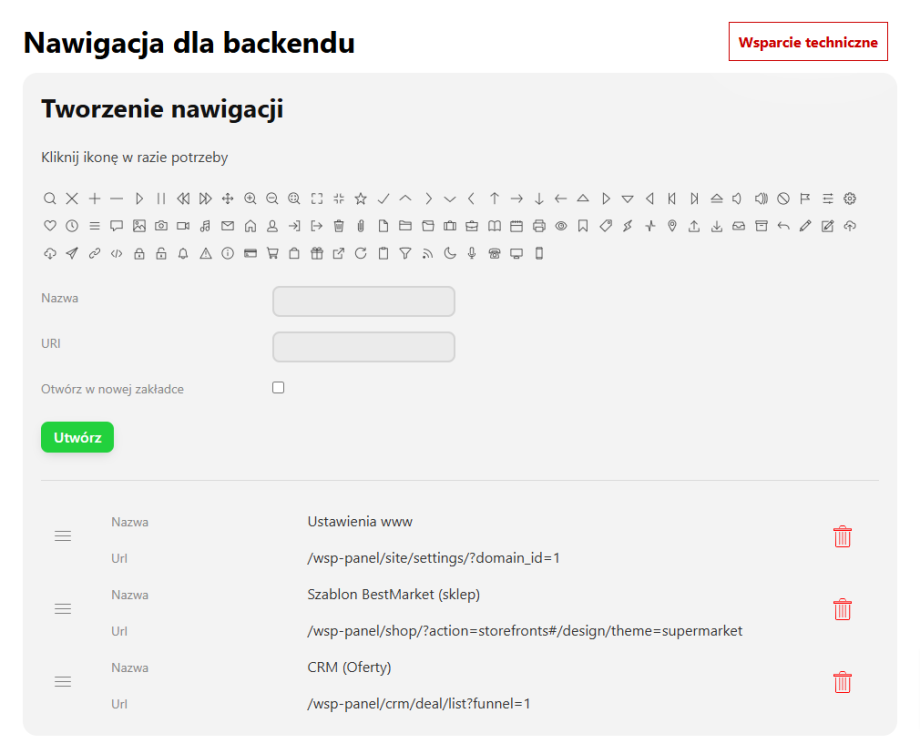Pick the home icon
Viewport: 920px width, 754px height.
click(x=250, y=225)
